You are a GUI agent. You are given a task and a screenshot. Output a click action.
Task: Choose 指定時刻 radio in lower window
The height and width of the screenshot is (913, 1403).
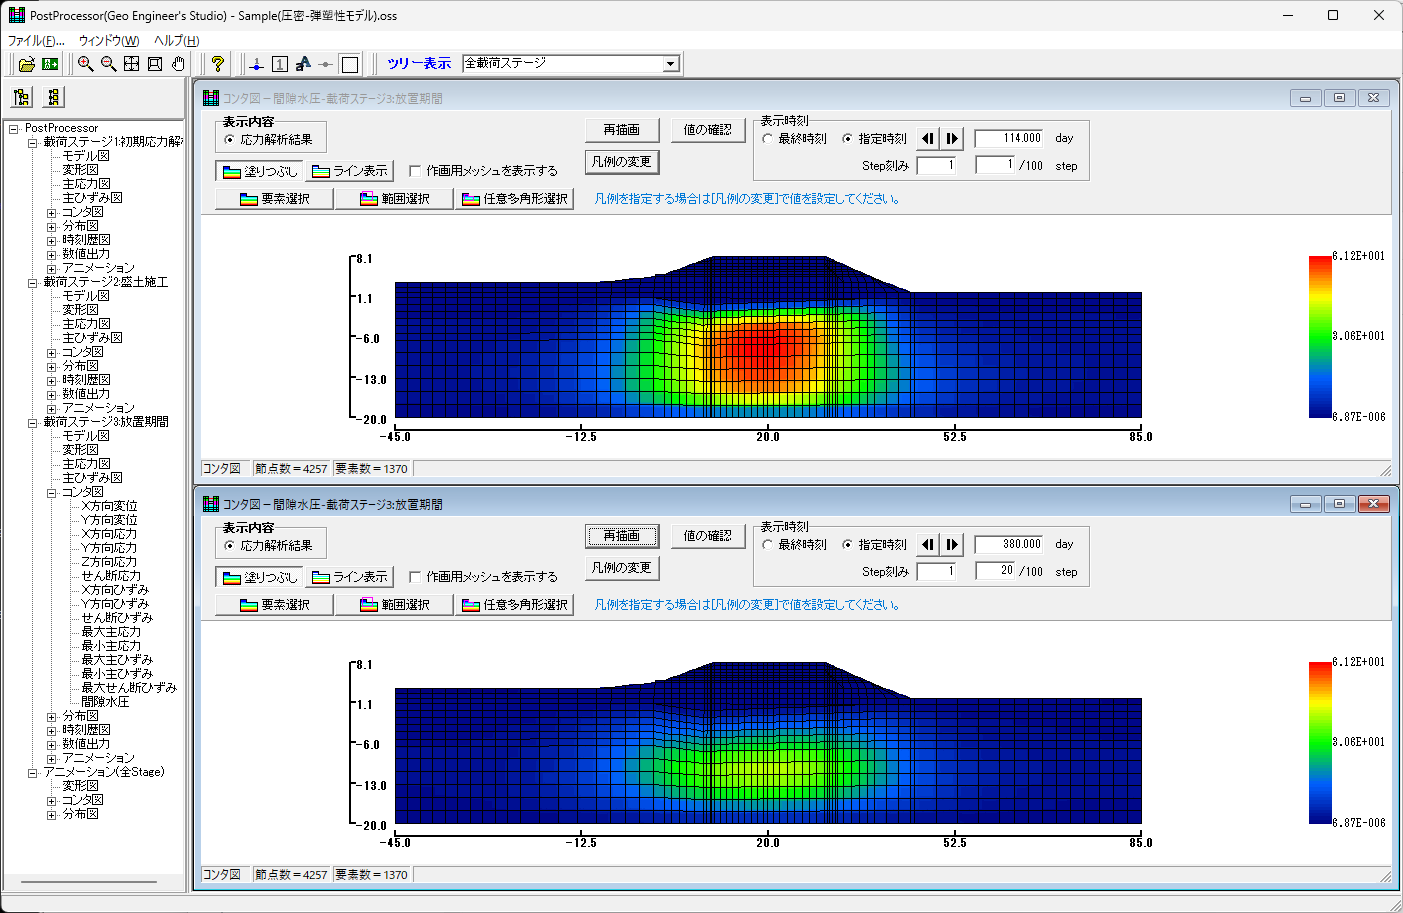874,545
